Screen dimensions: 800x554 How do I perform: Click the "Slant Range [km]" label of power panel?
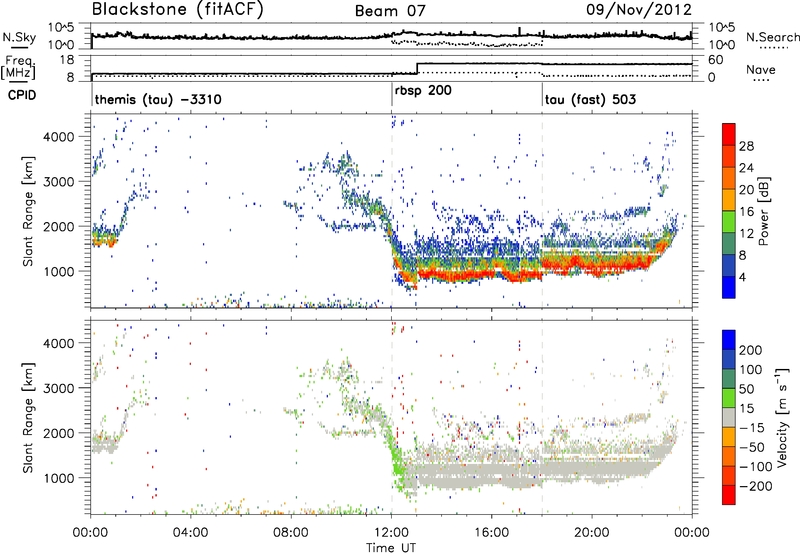click(x=28, y=211)
